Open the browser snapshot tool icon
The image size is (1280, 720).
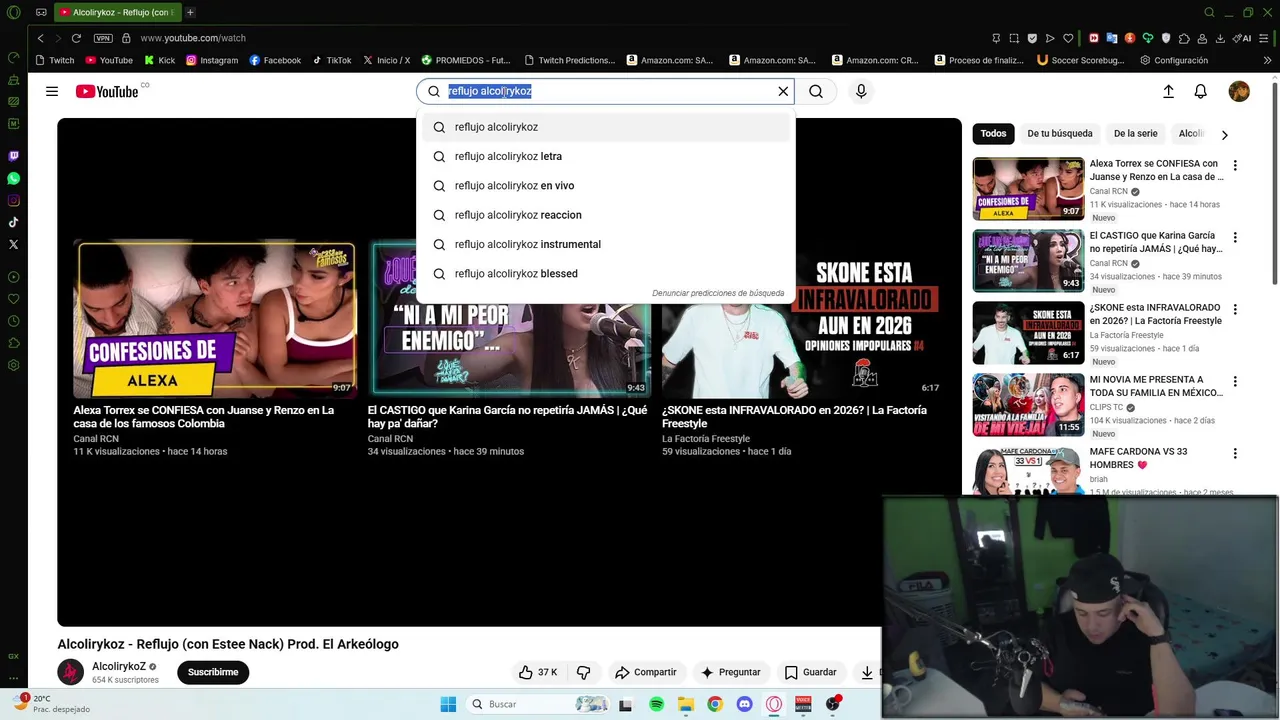[x=1014, y=38]
